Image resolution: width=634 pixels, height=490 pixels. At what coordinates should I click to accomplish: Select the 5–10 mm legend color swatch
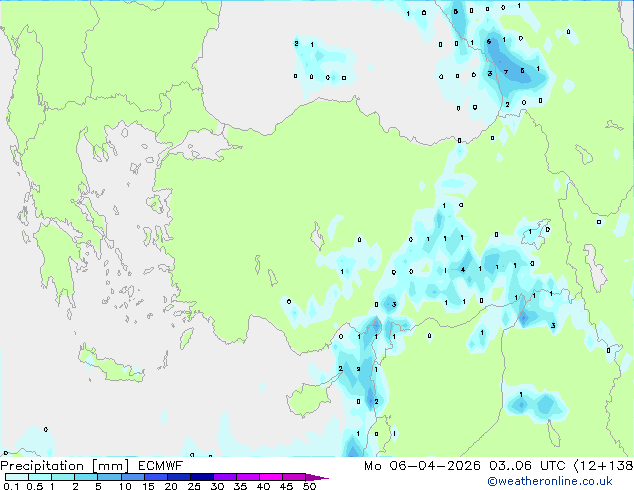tap(109, 477)
